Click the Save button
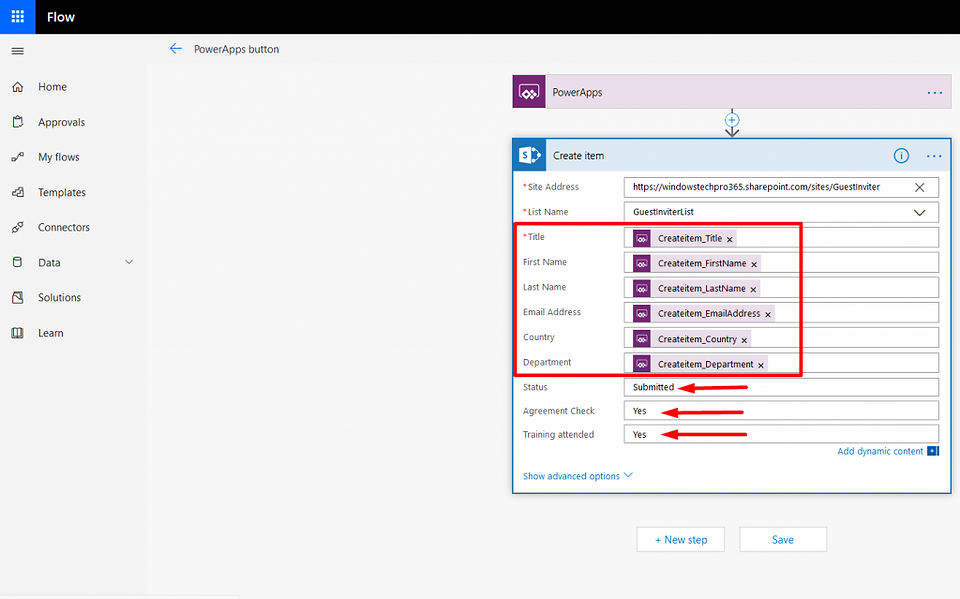 (782, 540)
